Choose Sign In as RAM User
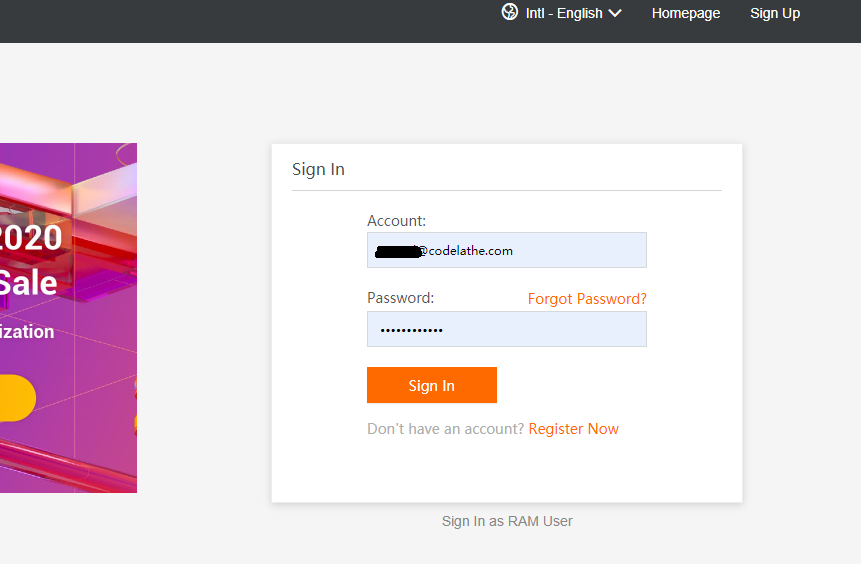The height and width of the screenshot is (564, 861). coord(507,521)
